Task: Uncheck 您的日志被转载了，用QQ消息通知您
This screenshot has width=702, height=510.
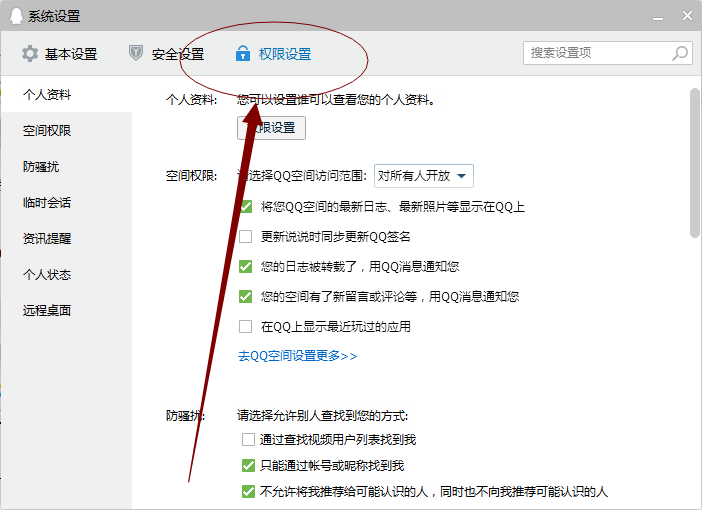Action: [245, 266]
